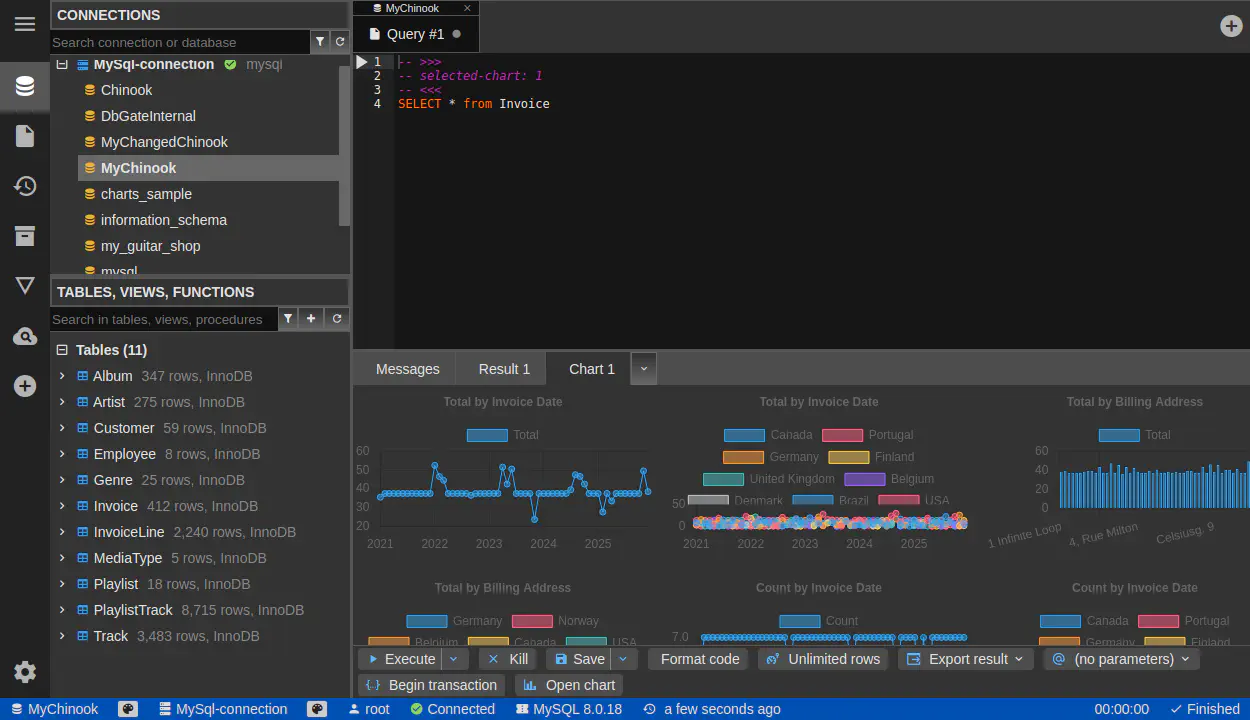Click the Begin transaction button
The image size is (1250, 720).
431,685
